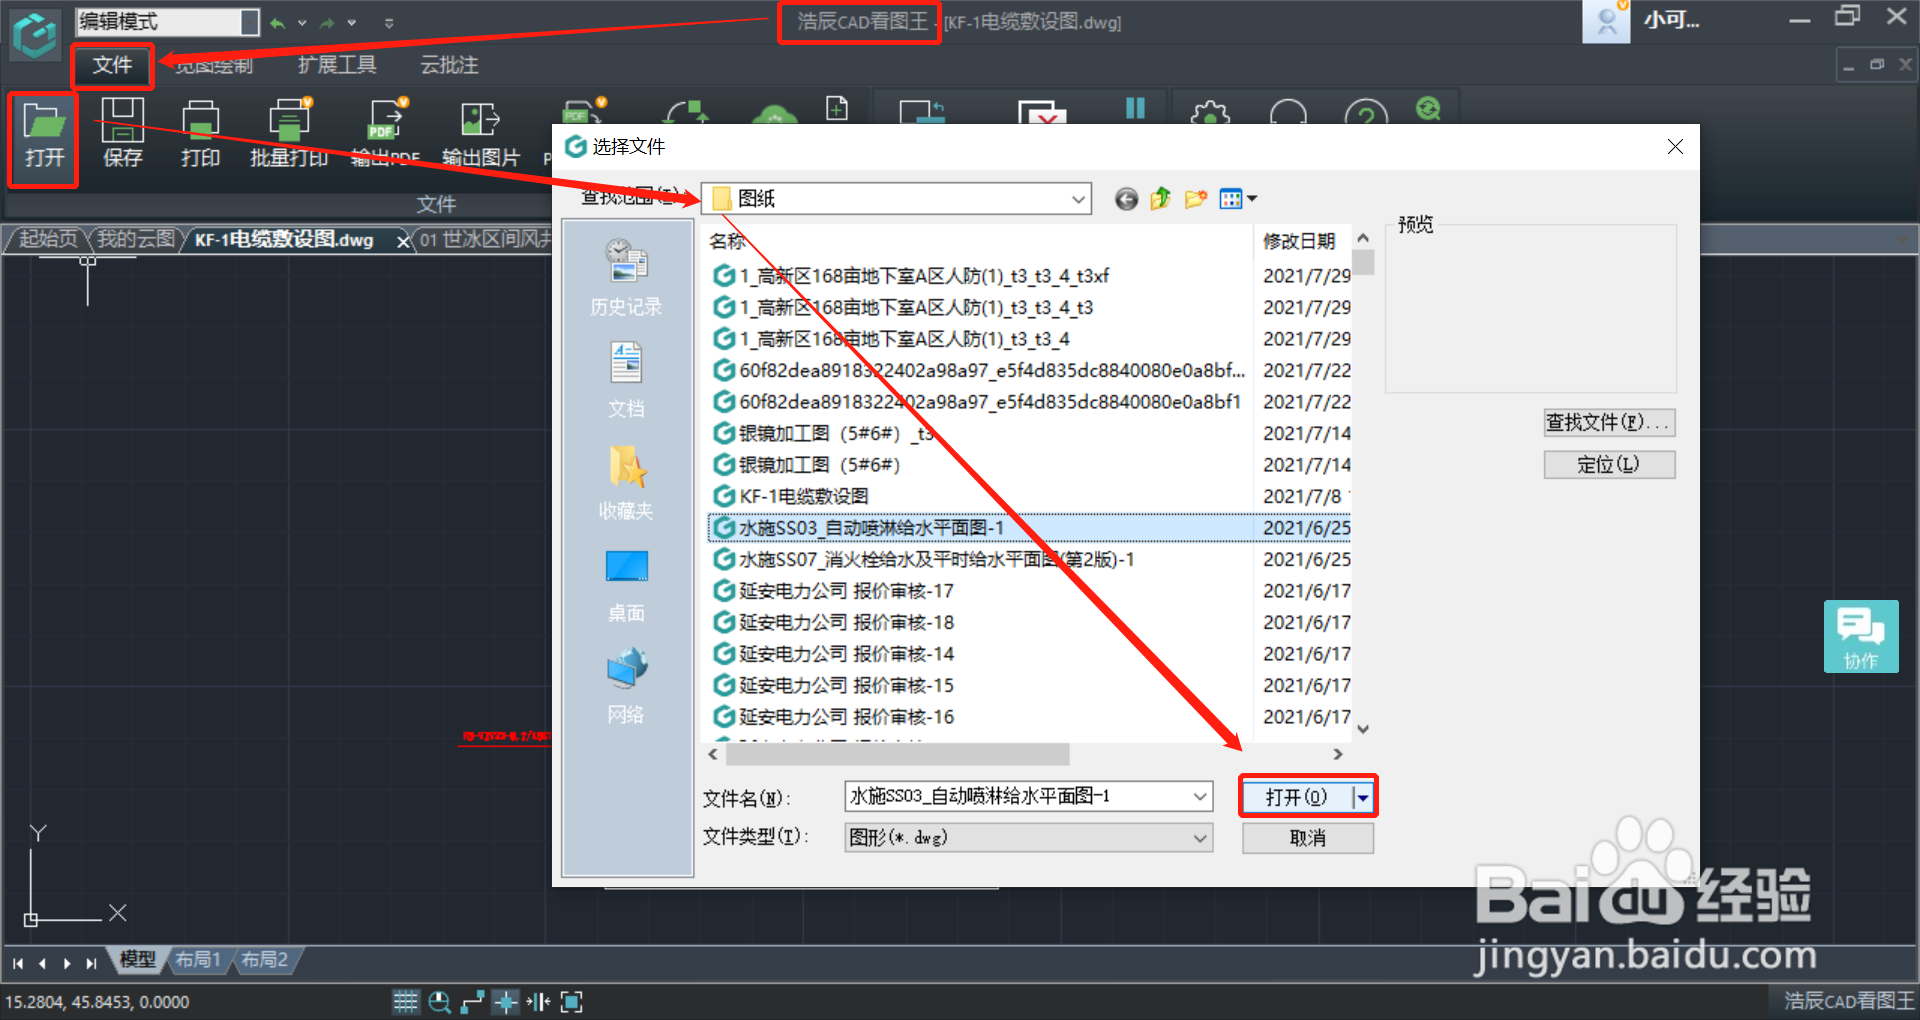
Task: Step to the next layout tab arrow
Action: [x=67, y=963]
